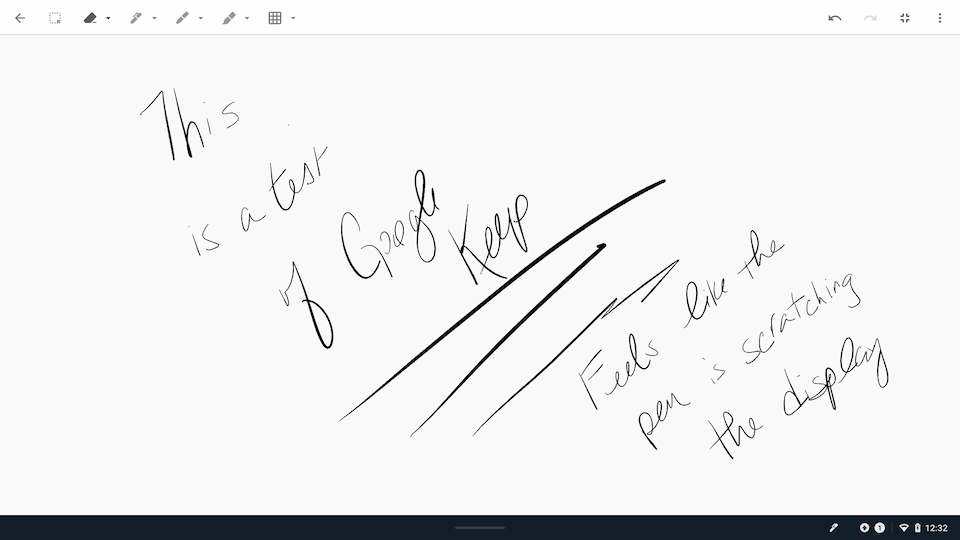The height and width of the screenshot is (540, 960).
Task: Choose the dotted-square selection tool
Action: pyautogui.click(x=55, y=18)
